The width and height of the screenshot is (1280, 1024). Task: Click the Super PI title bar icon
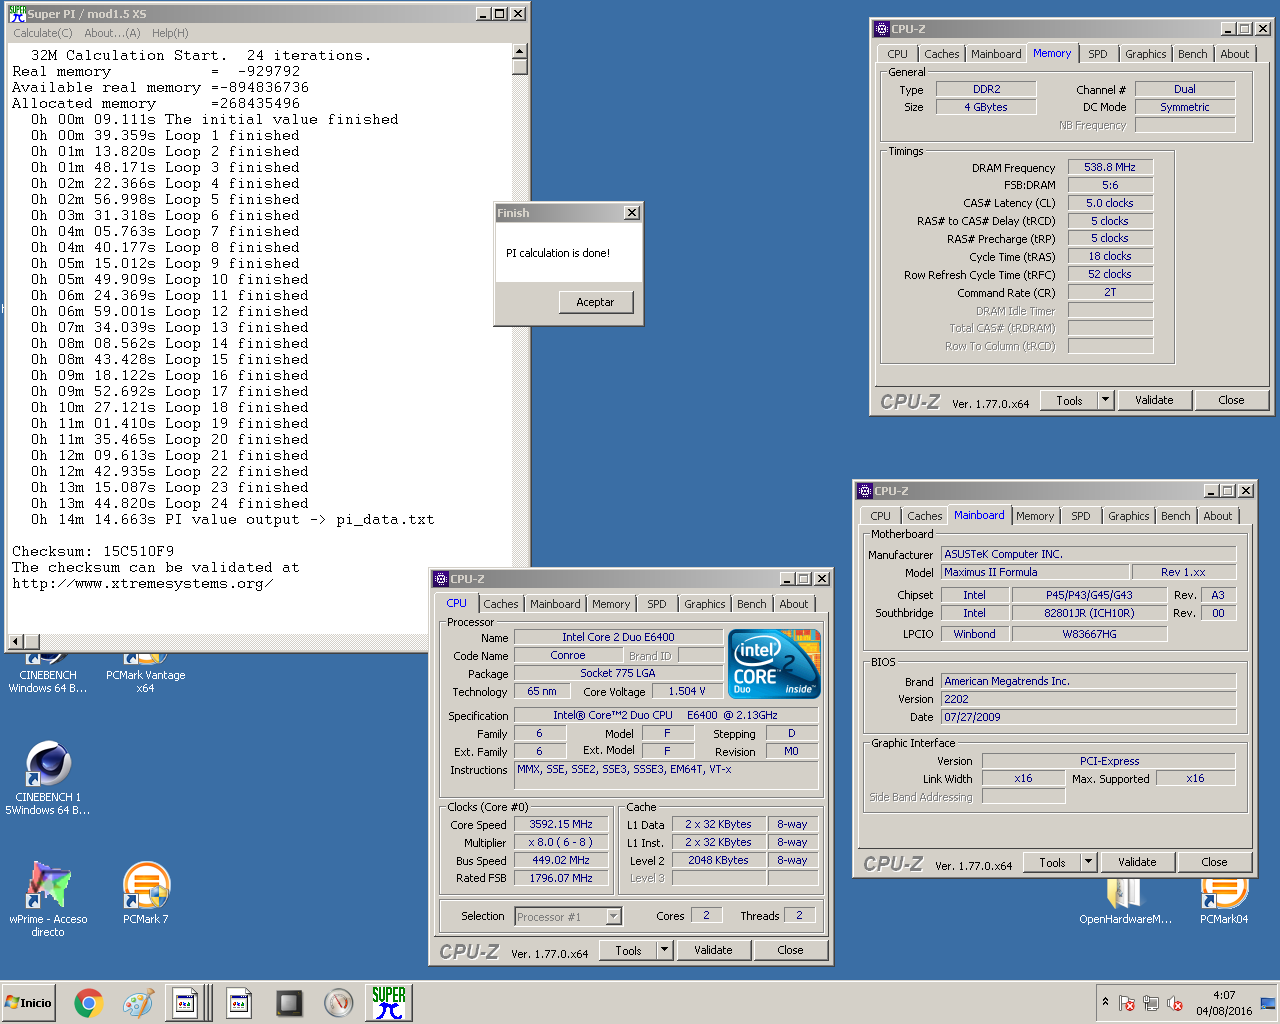17,13
